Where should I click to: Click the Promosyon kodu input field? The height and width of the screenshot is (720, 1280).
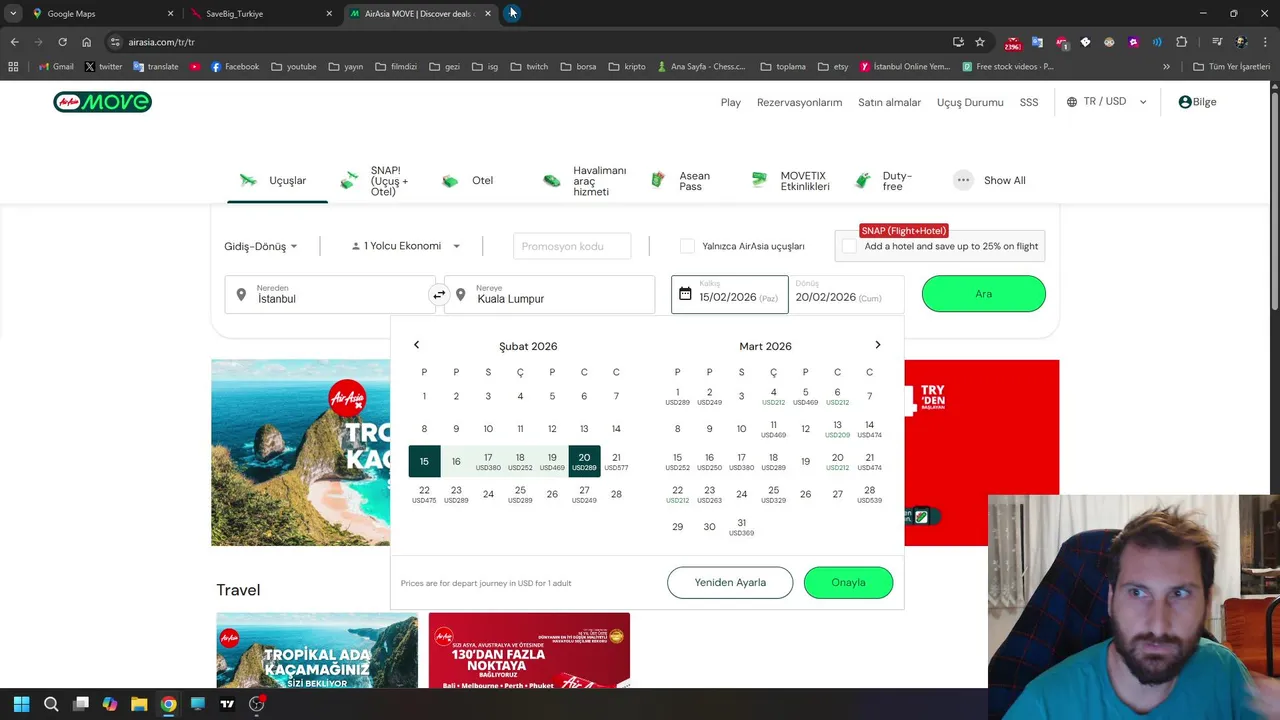point(572,246)
